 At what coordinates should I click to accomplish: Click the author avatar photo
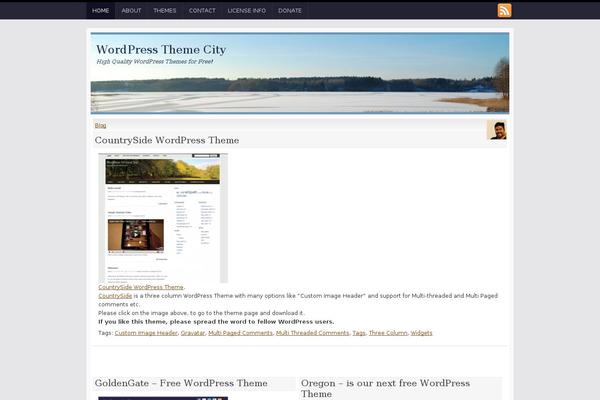pos(497,130)
